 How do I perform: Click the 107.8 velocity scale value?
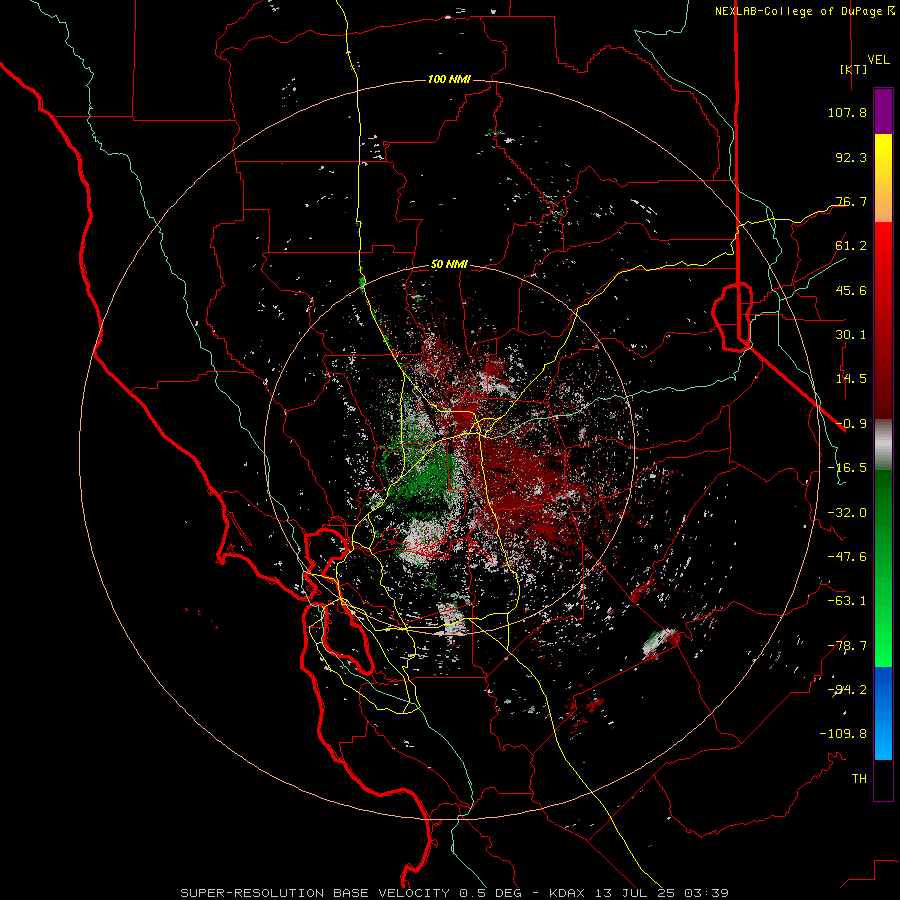(x=847, y=112)
